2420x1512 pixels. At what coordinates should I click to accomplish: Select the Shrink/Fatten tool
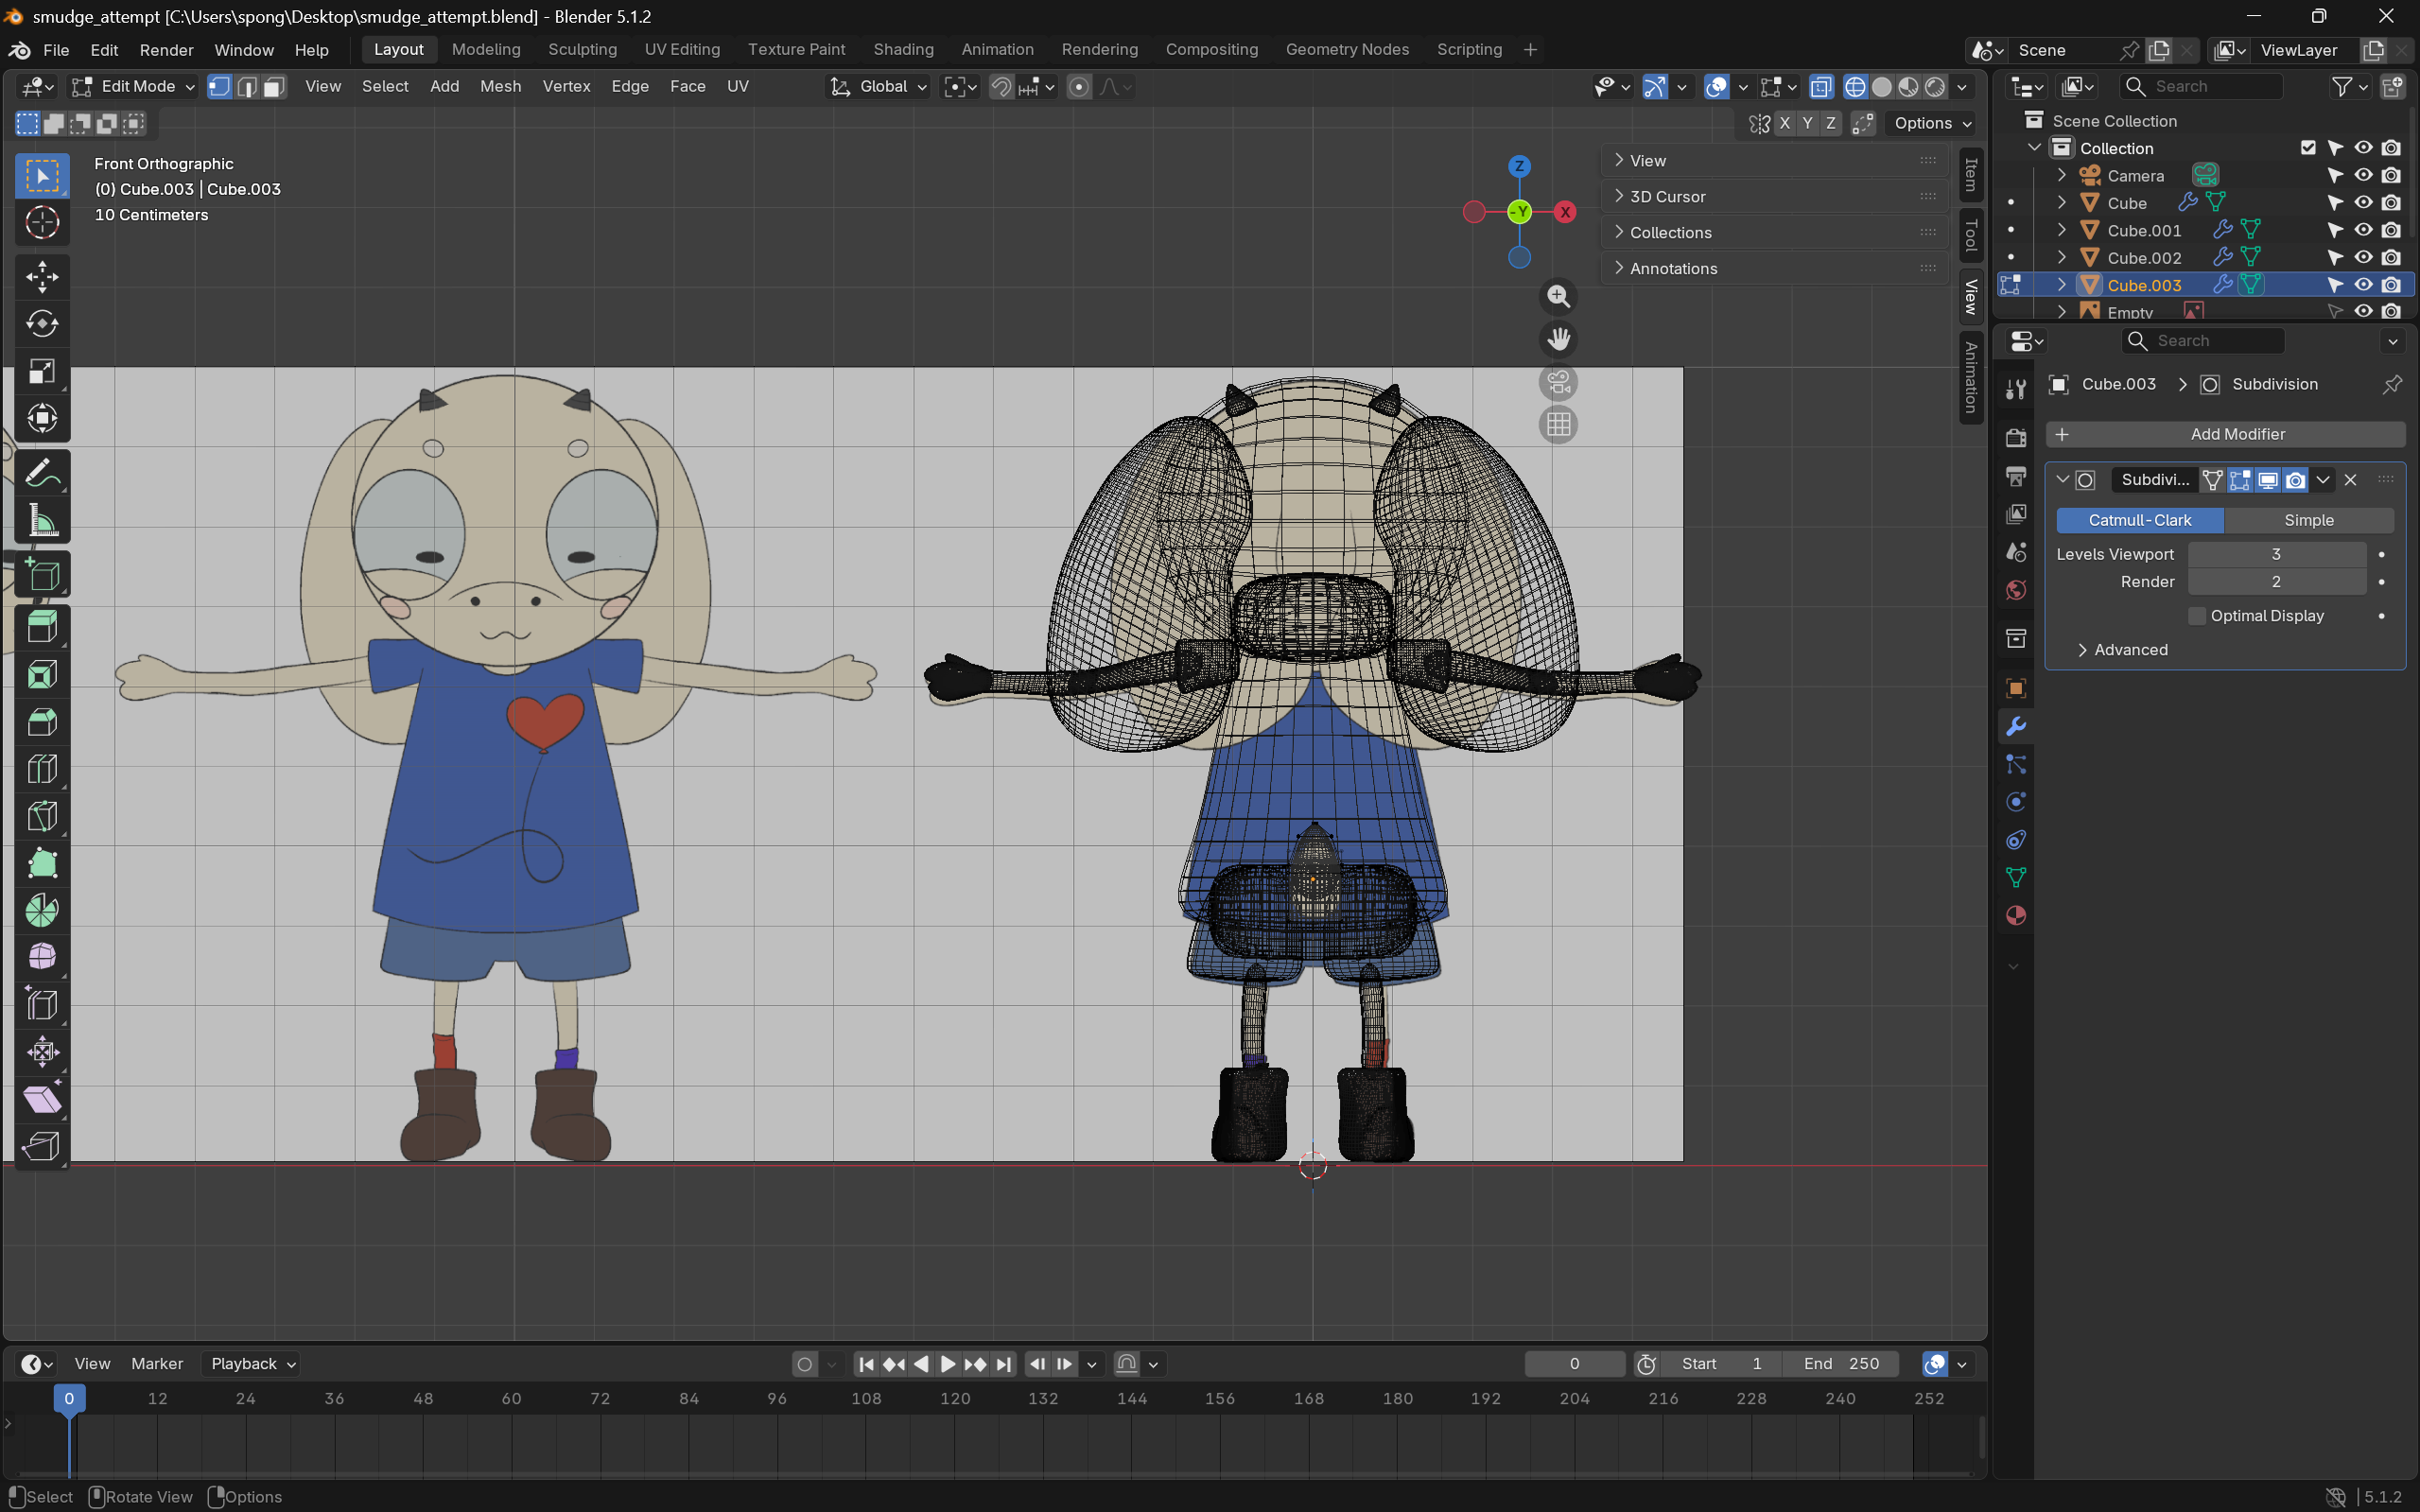click(x=42, y=1051)
